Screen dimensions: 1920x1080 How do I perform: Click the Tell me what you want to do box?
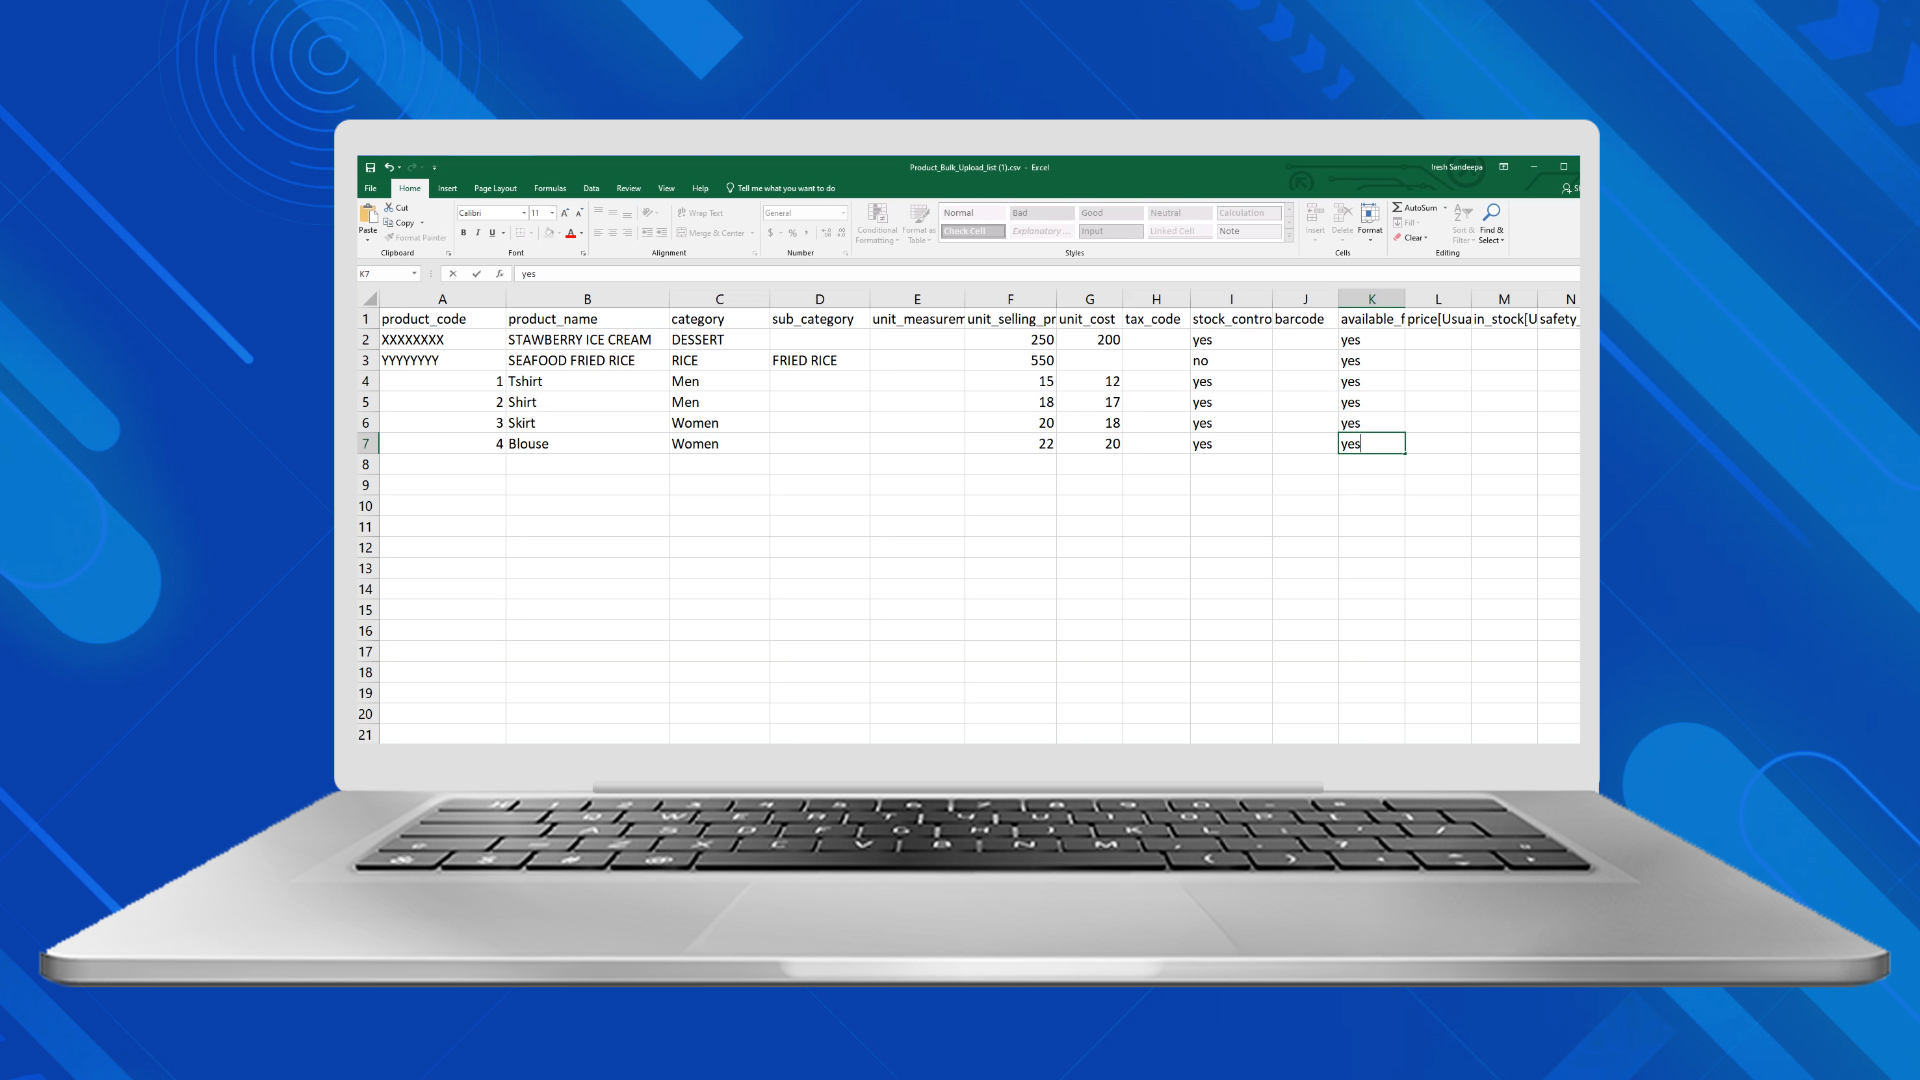pyautogui.click(x=785, y=188)
